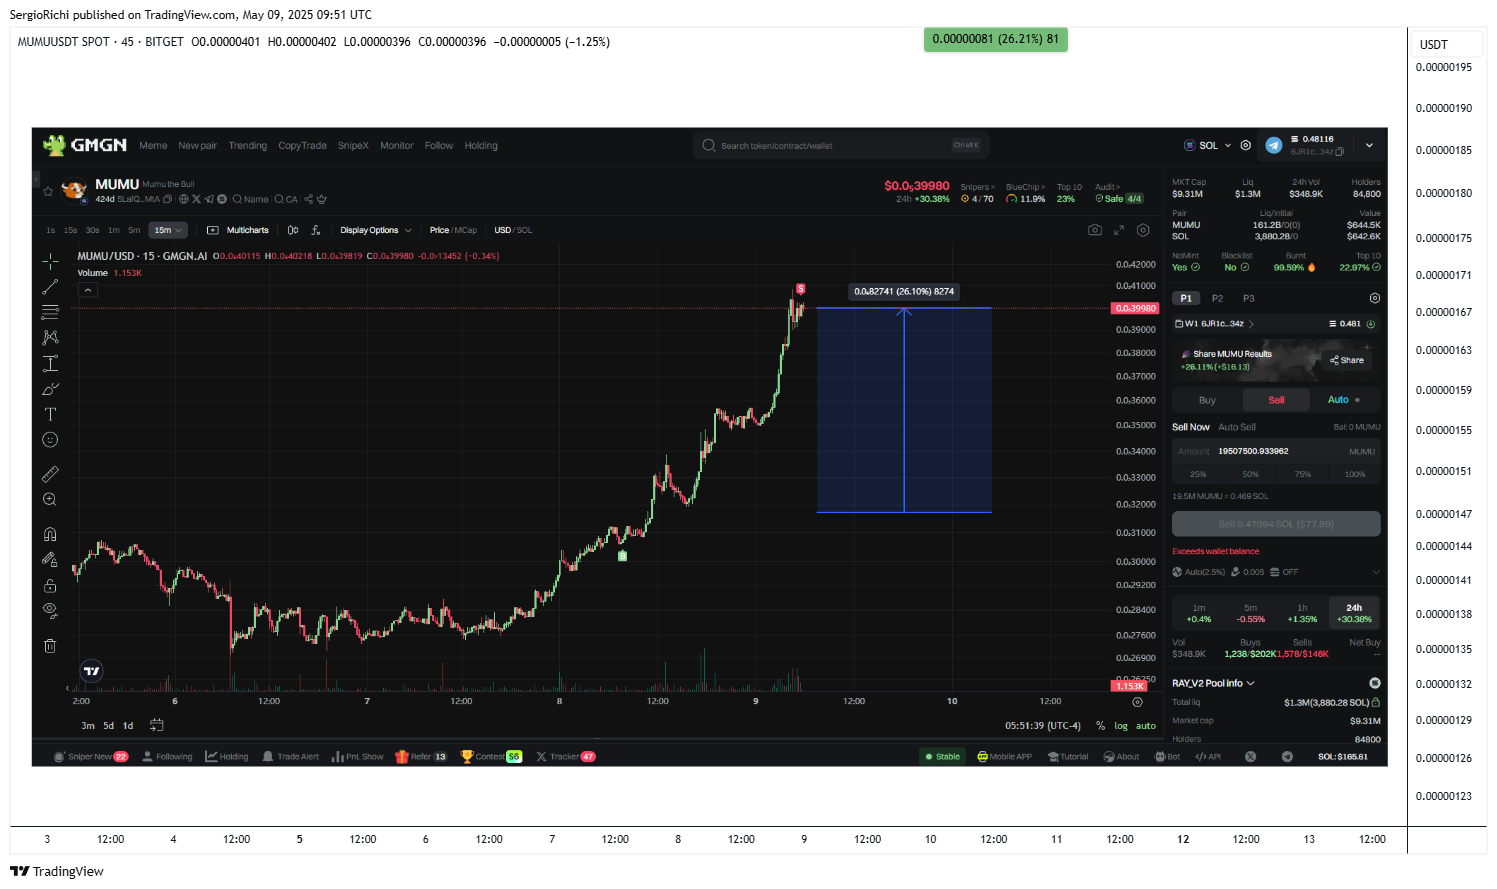Select the P2 preset tab
The width and height of the screenshot is (1497, 889).
click(x=1217, y=298)
